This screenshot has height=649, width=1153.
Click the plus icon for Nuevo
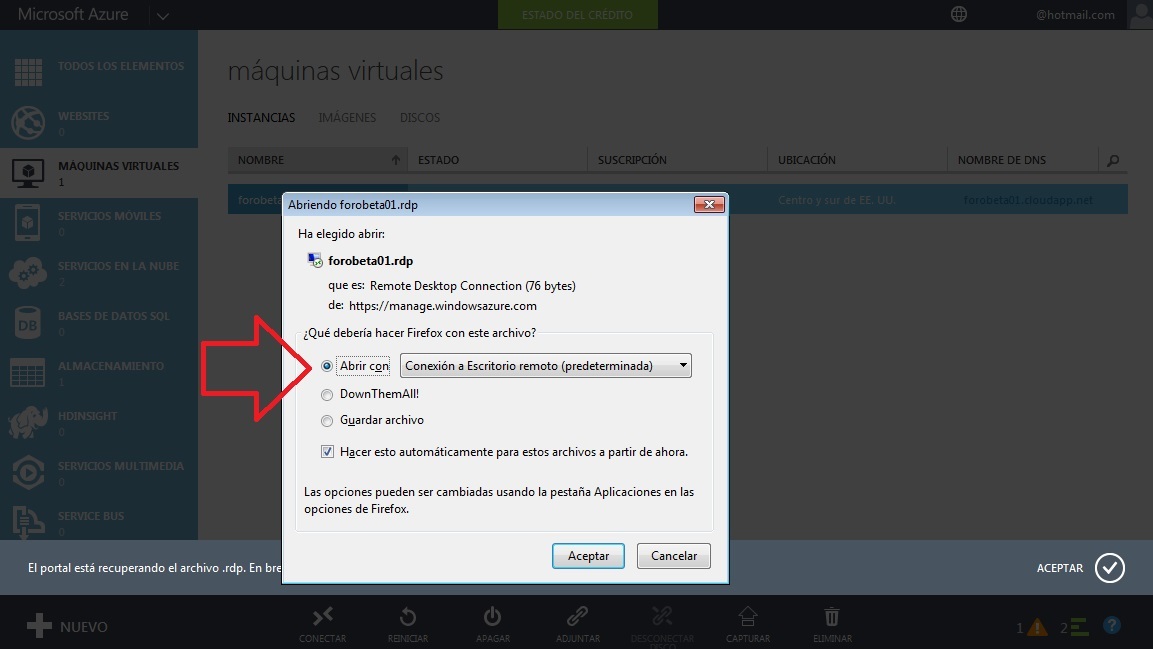point(39,626)
